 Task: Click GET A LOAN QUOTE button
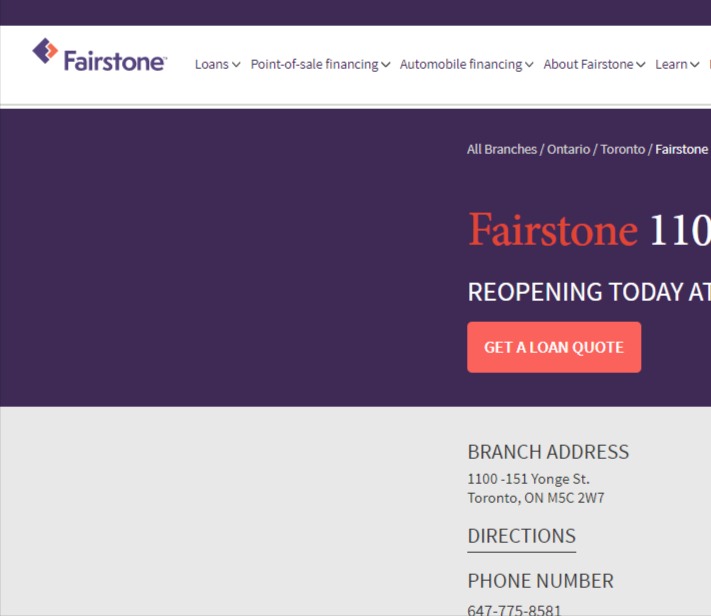(554, 347)
